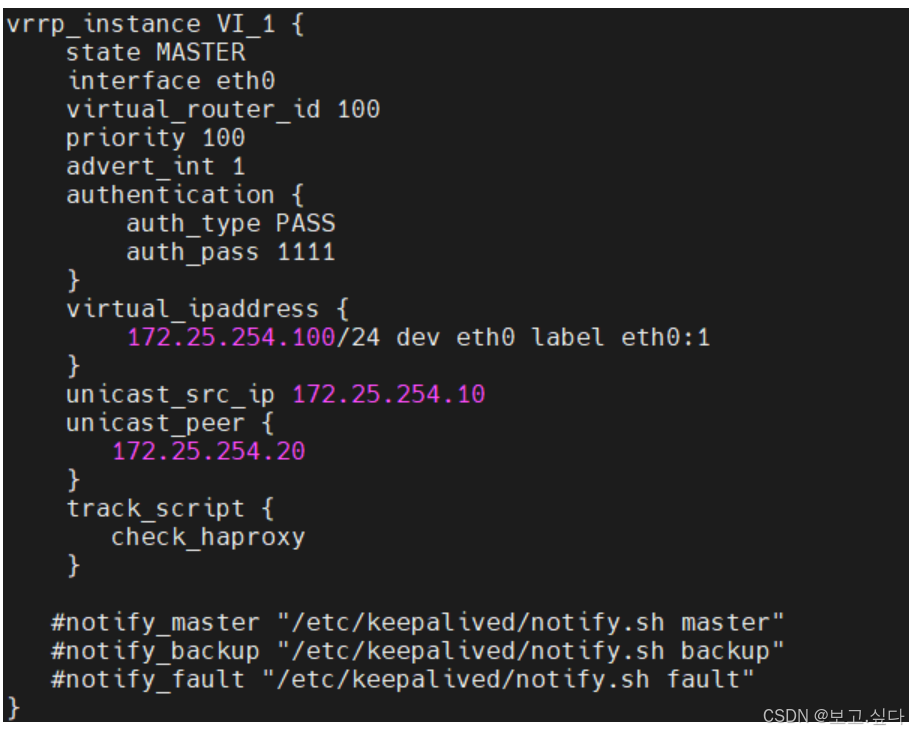Click the priority 100 line
Image resolution: width=909 pixels, height=732 pixels.
[x=155, y=139]
